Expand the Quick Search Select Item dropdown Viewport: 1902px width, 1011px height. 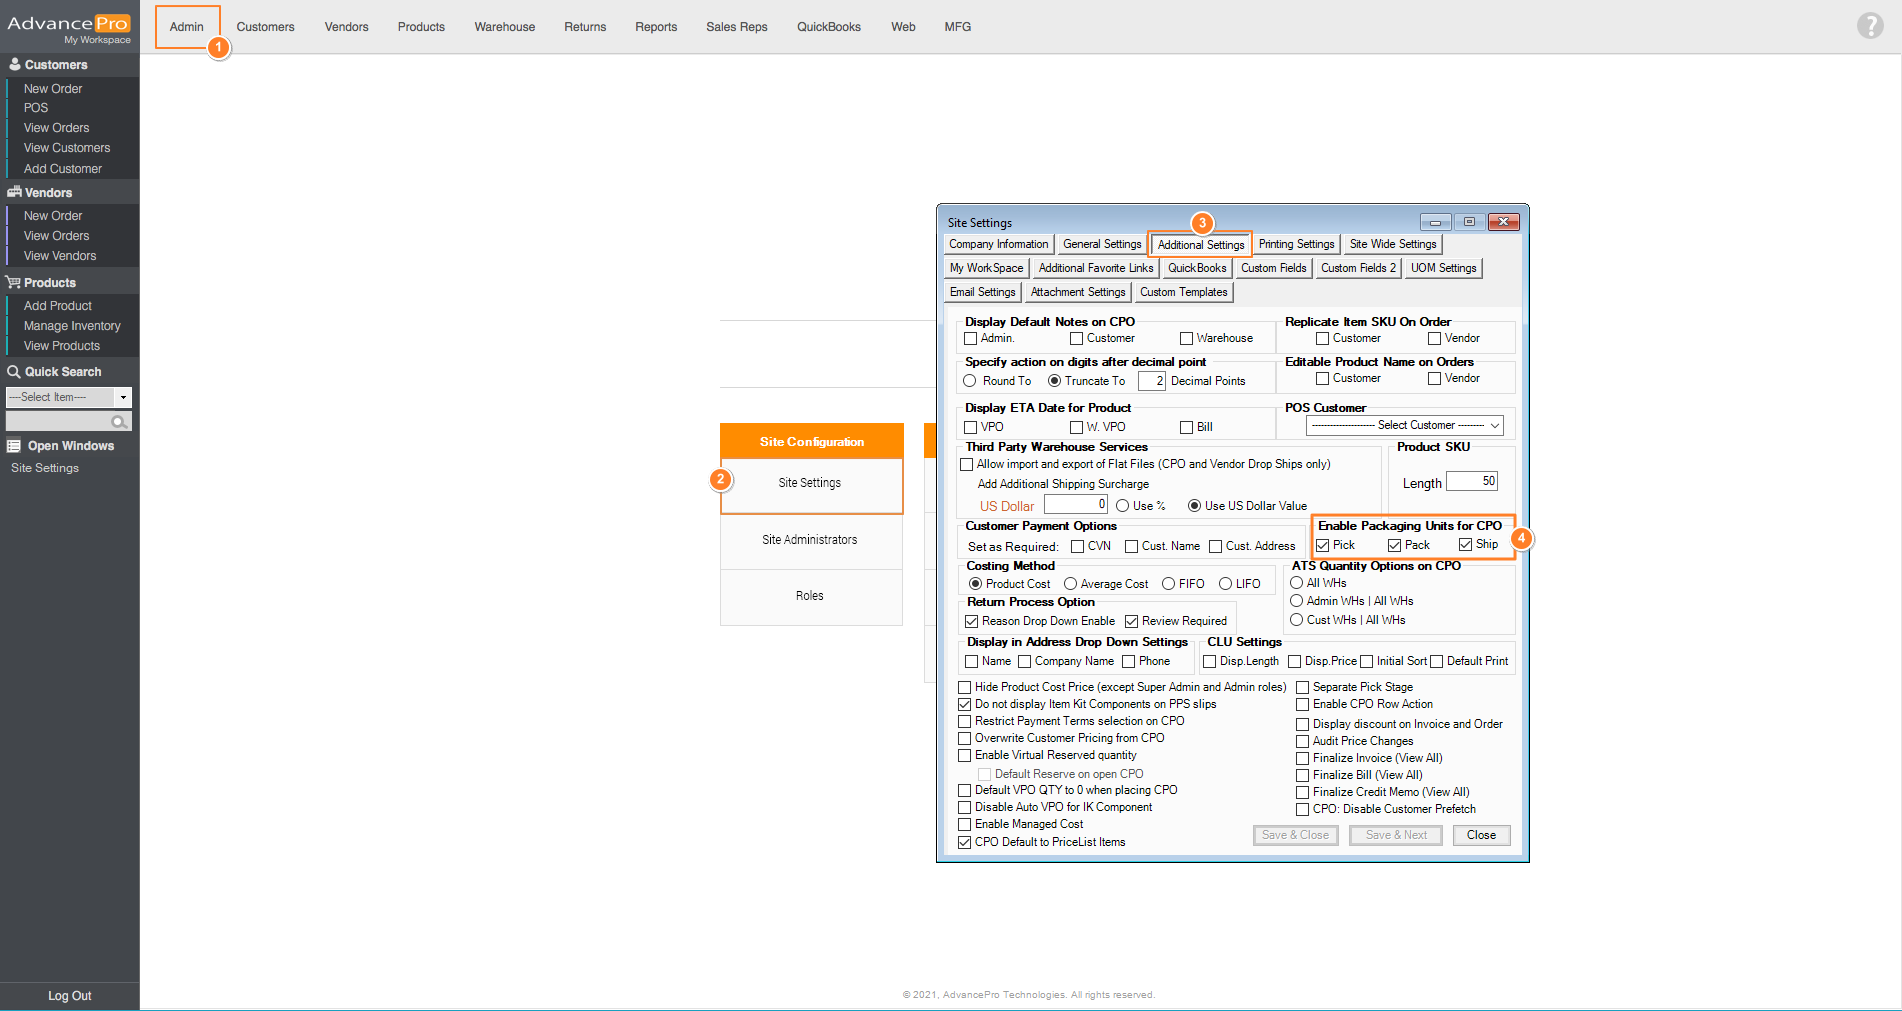[123, 397]
